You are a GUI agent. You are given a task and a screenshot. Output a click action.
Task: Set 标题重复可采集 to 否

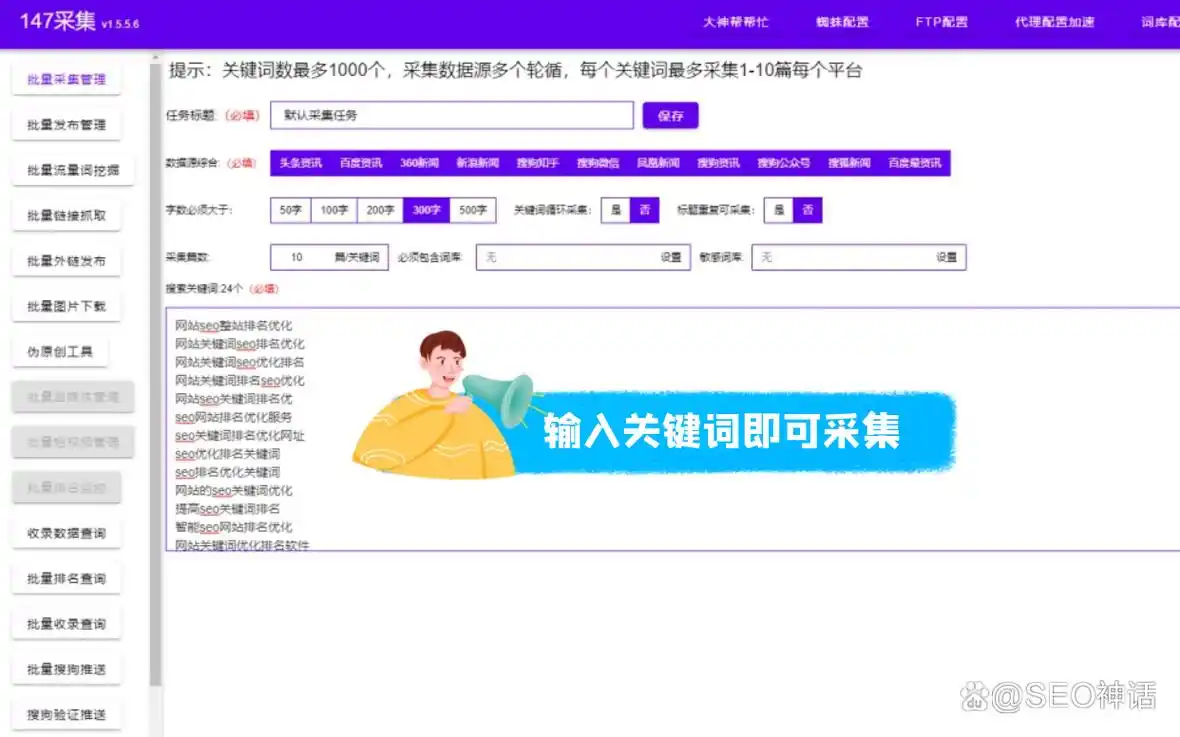coord(807,210)
